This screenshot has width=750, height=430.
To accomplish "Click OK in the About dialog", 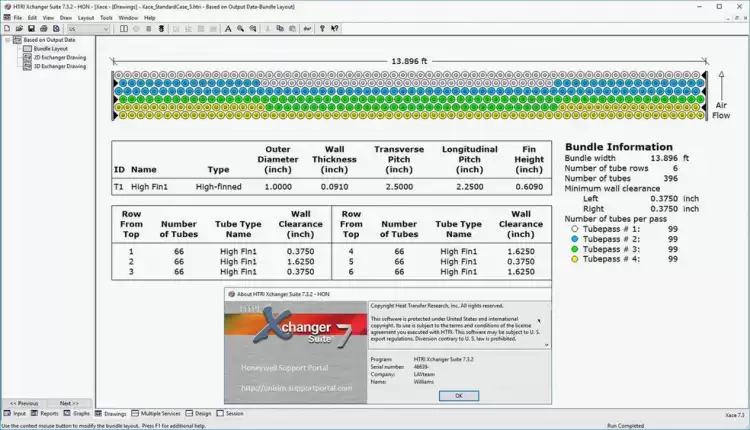I will click(x=459, y=396).
